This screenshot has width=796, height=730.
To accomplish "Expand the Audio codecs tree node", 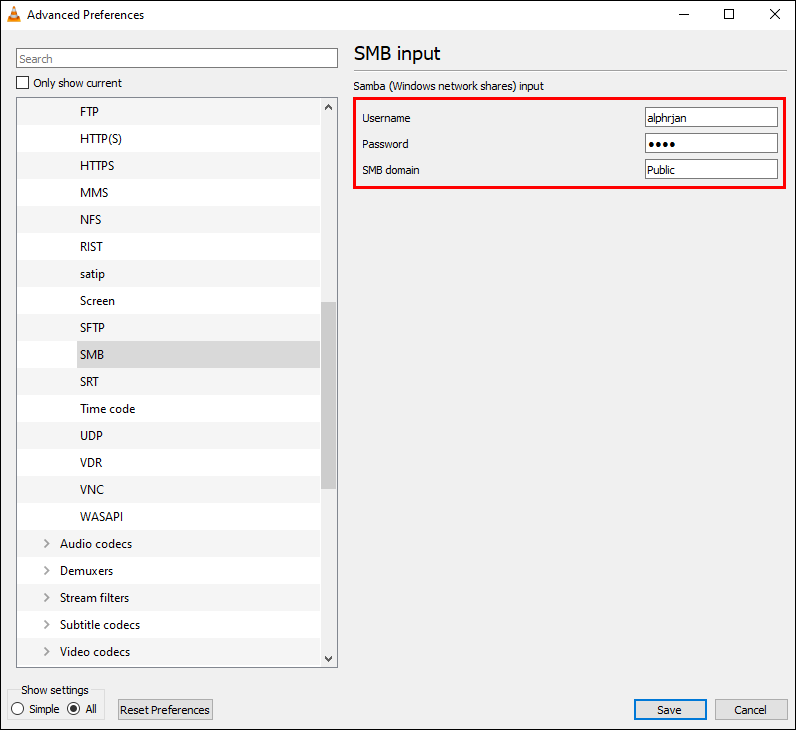I will pyautogui.click(x=47, y=544).
